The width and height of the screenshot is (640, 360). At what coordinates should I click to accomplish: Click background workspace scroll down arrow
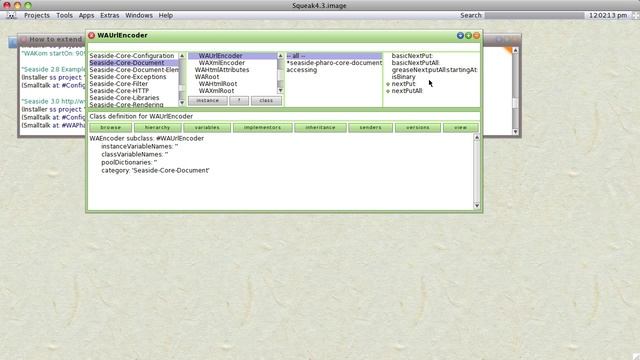coord(516,131)
